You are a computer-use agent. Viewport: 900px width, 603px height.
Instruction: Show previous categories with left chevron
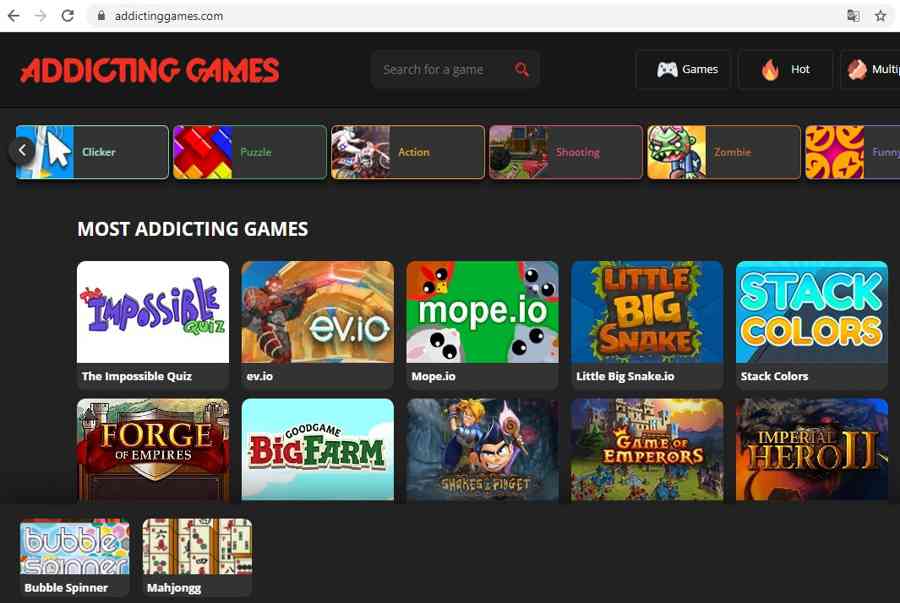[x=22, y=151]
